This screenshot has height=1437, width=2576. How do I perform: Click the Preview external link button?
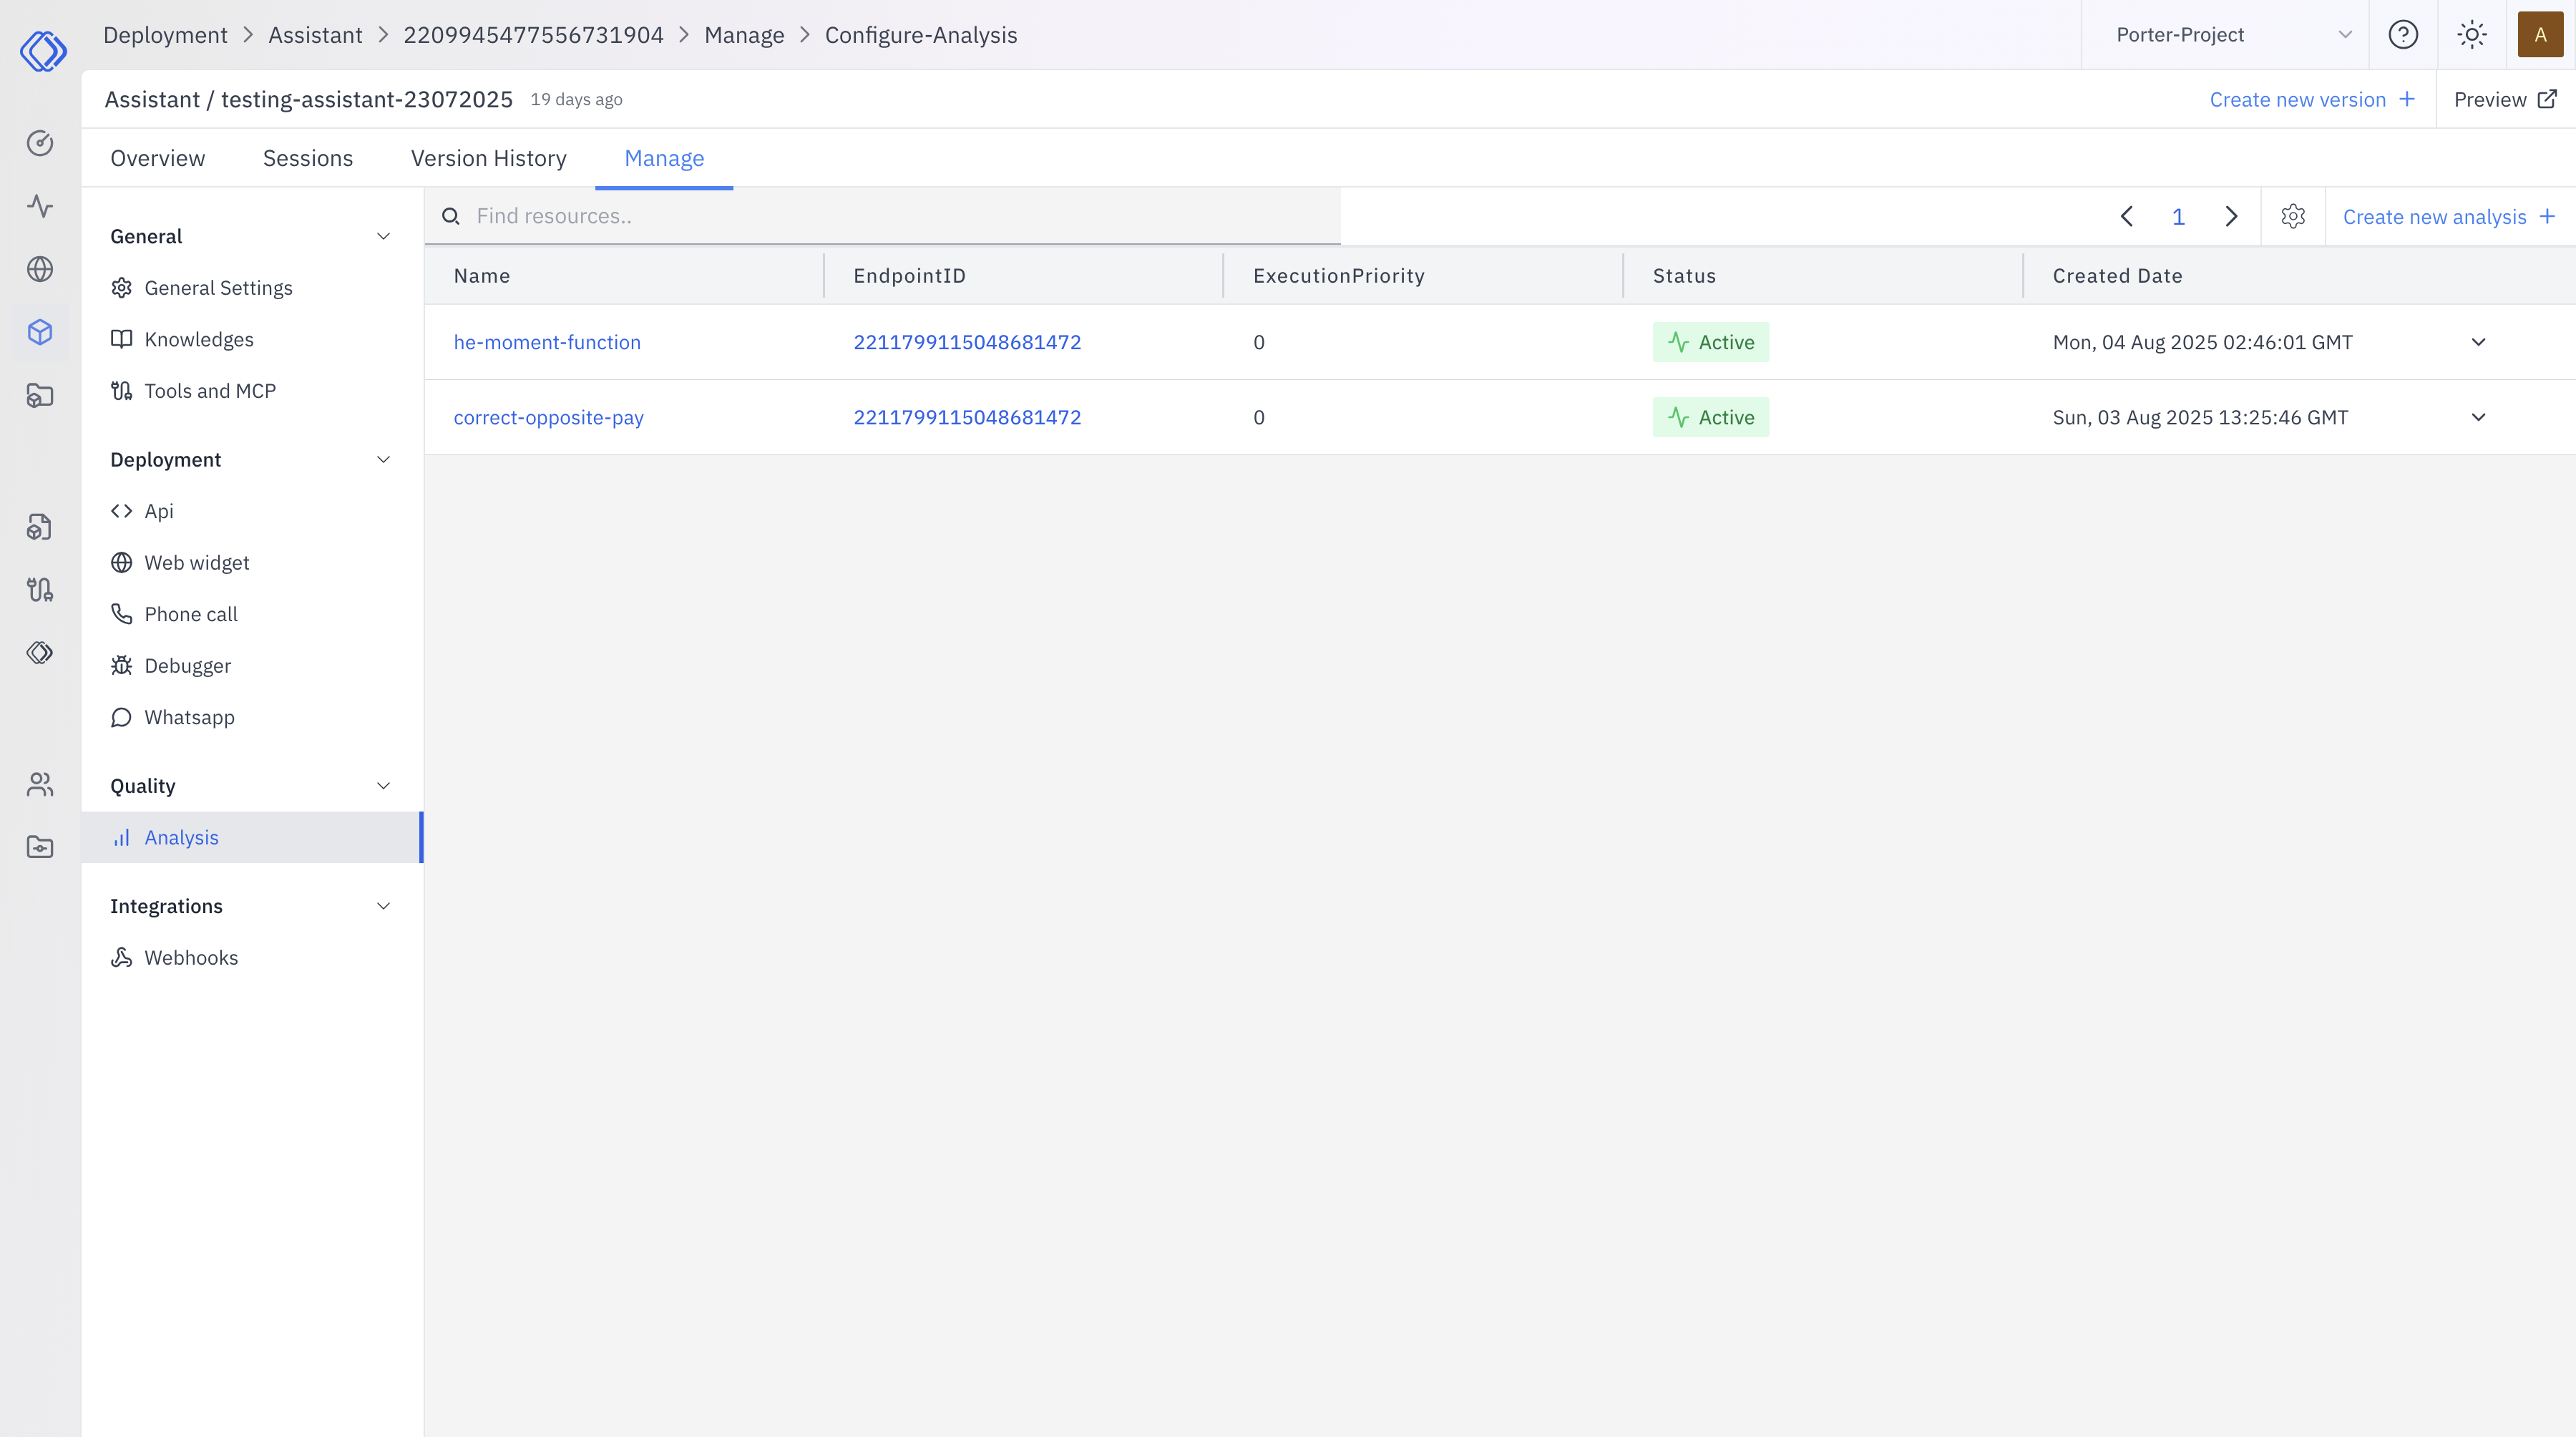click(2505, 100)
